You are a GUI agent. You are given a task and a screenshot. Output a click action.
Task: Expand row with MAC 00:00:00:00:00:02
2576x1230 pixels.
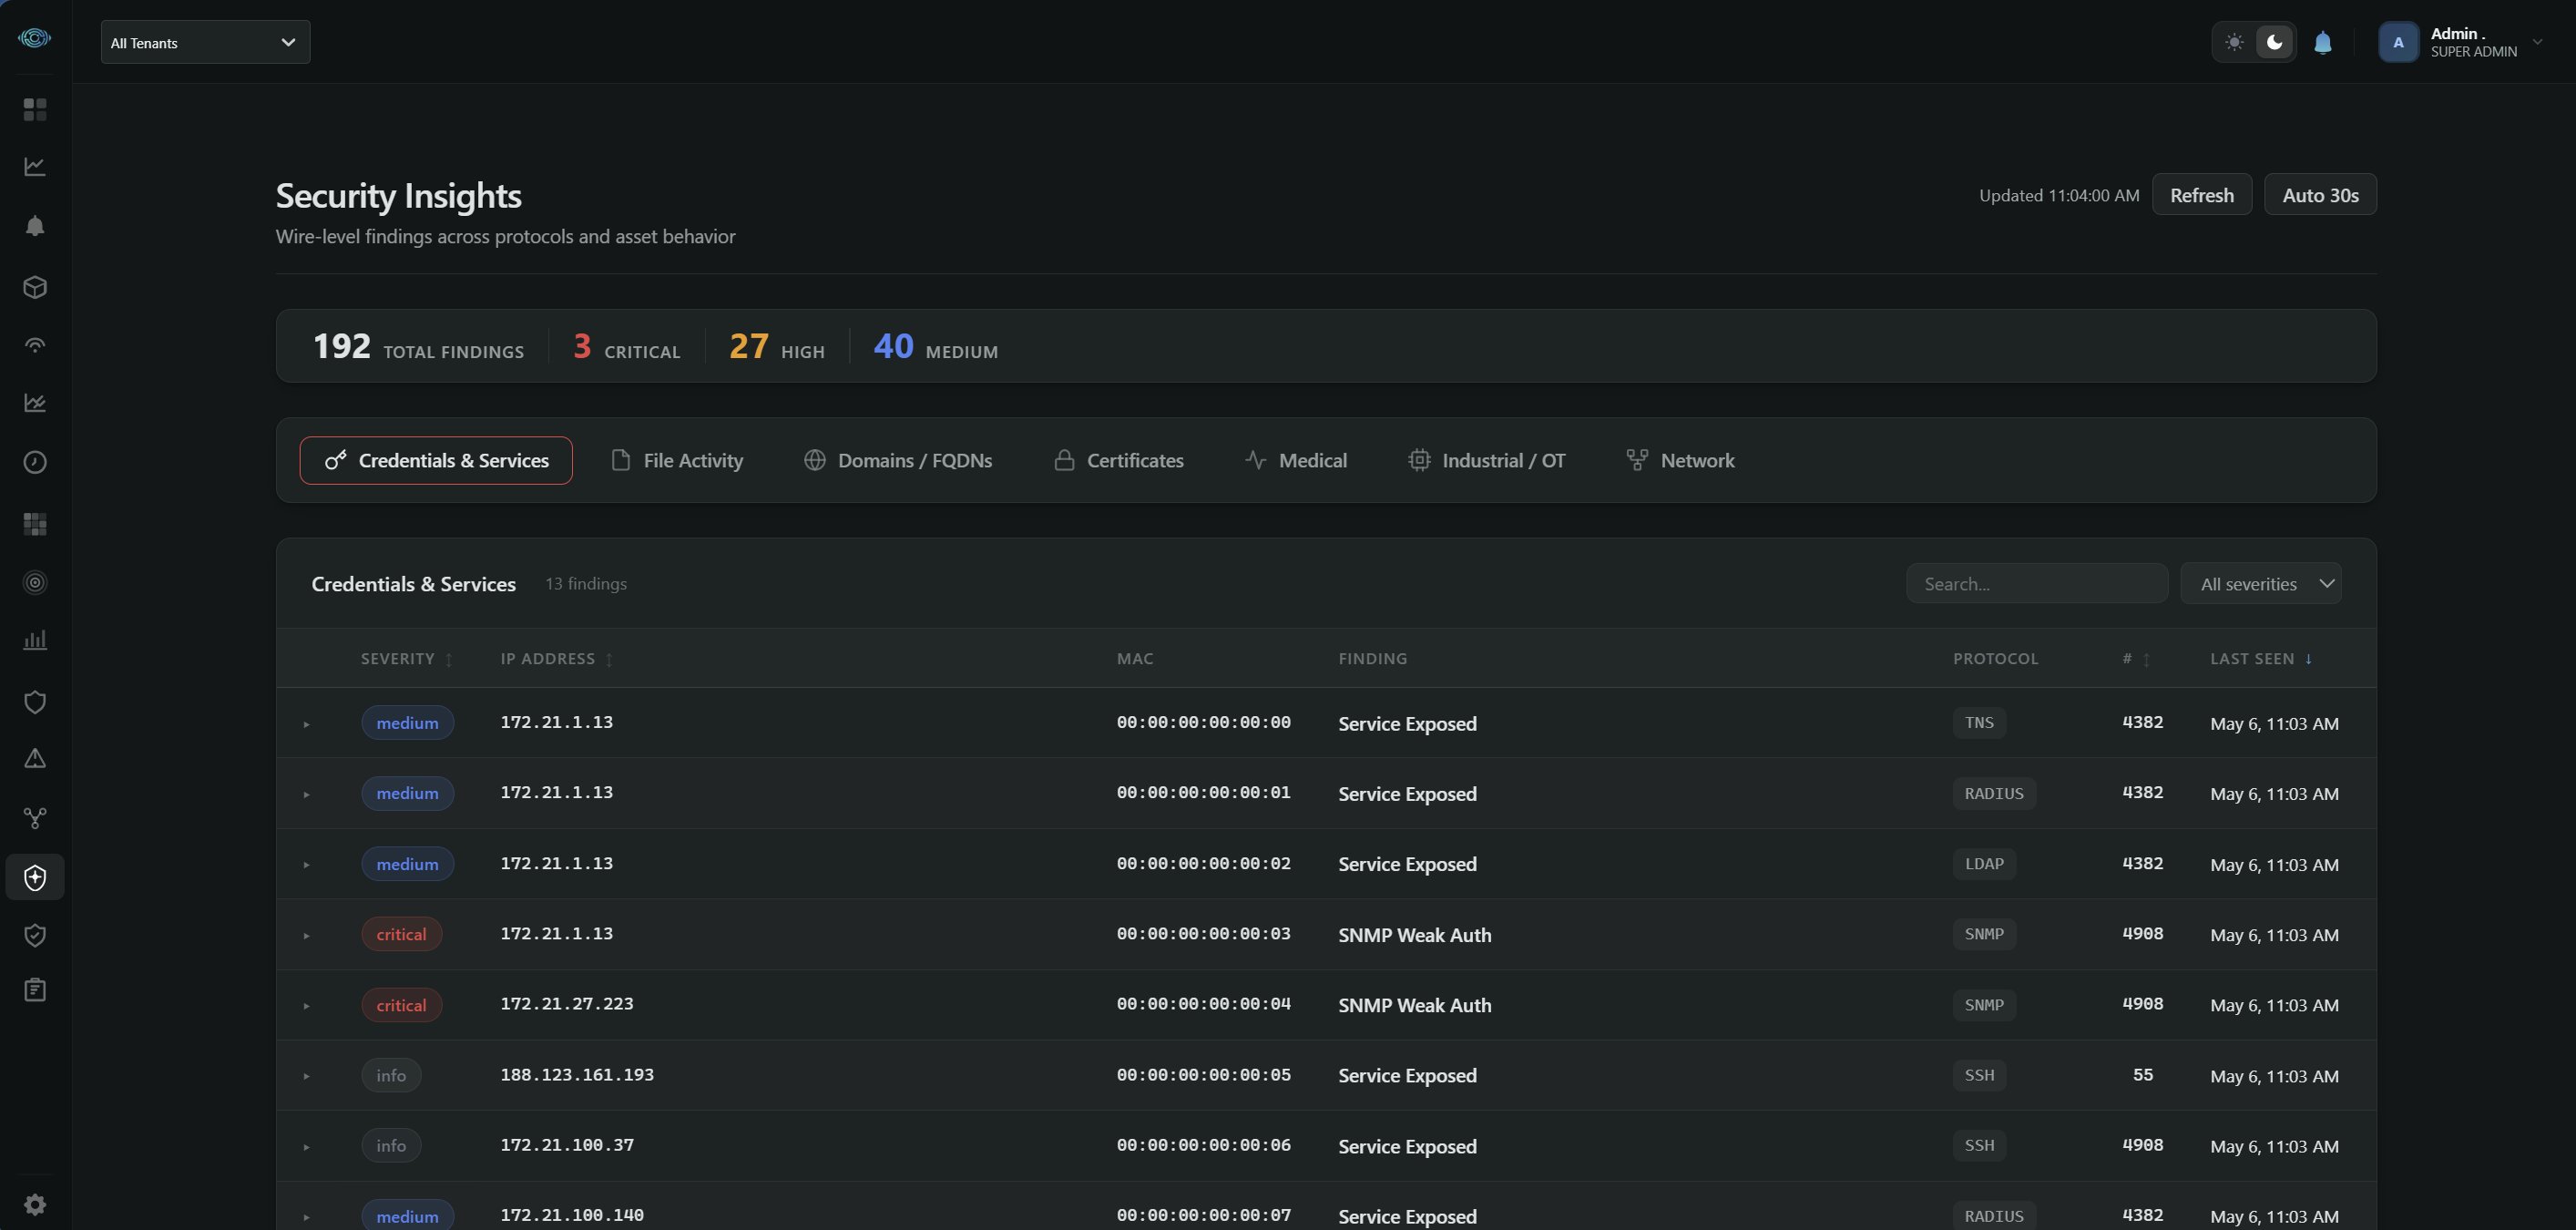click(x=306, y=864)
